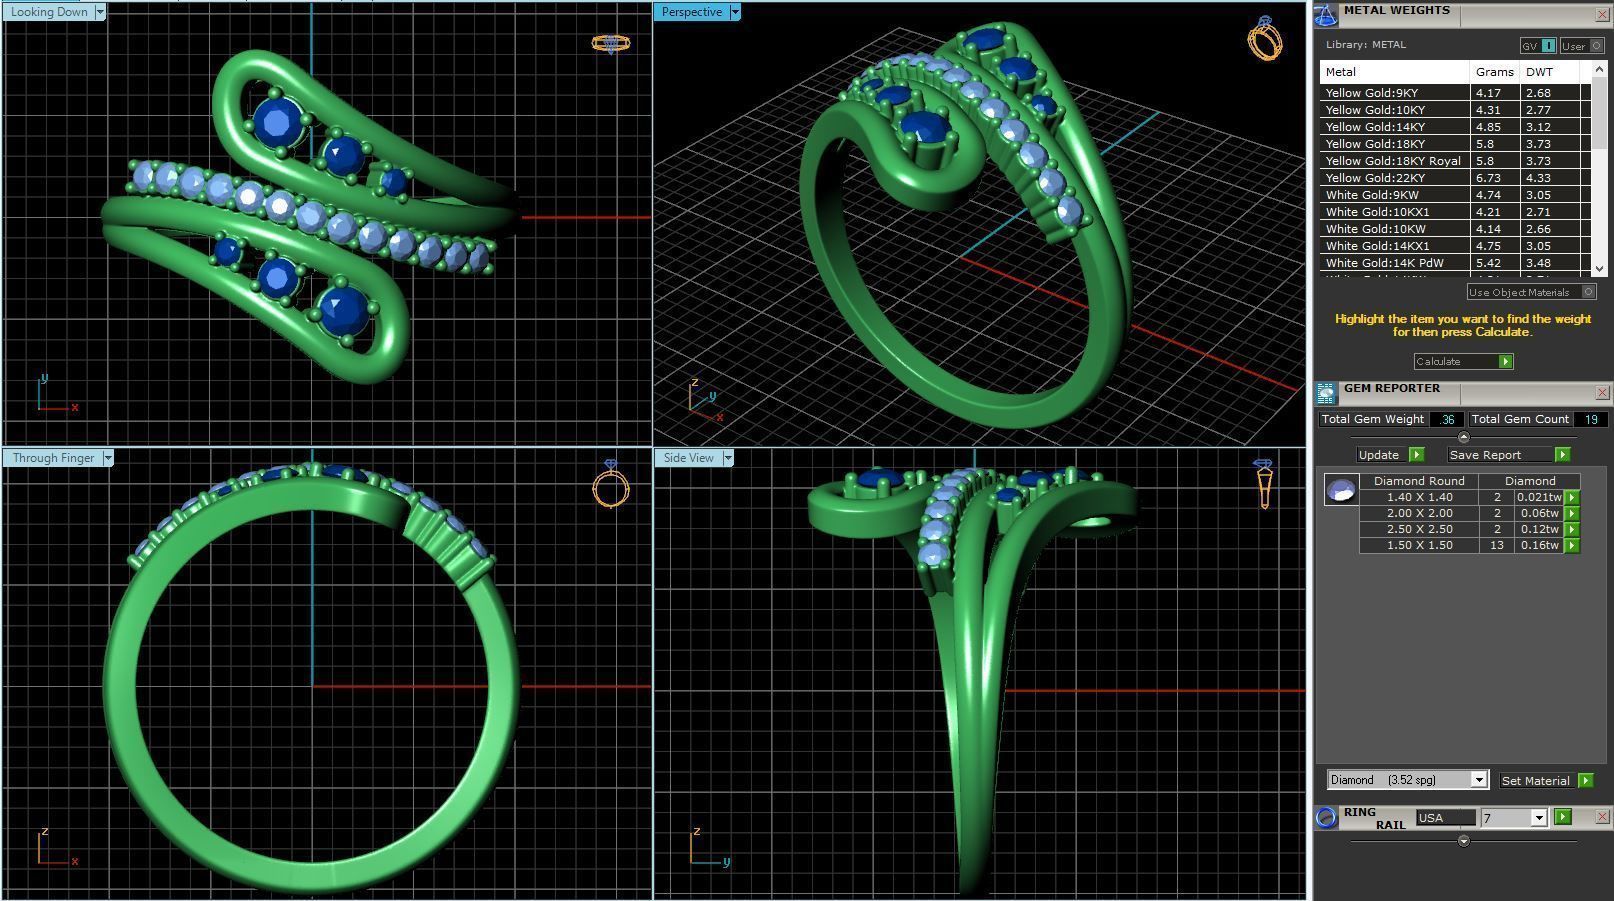Image resolution: width=1614 pixels, height=901 pixels.
Task: Click metal list scroll down arrow
Action: click(x=1598, y=269)
